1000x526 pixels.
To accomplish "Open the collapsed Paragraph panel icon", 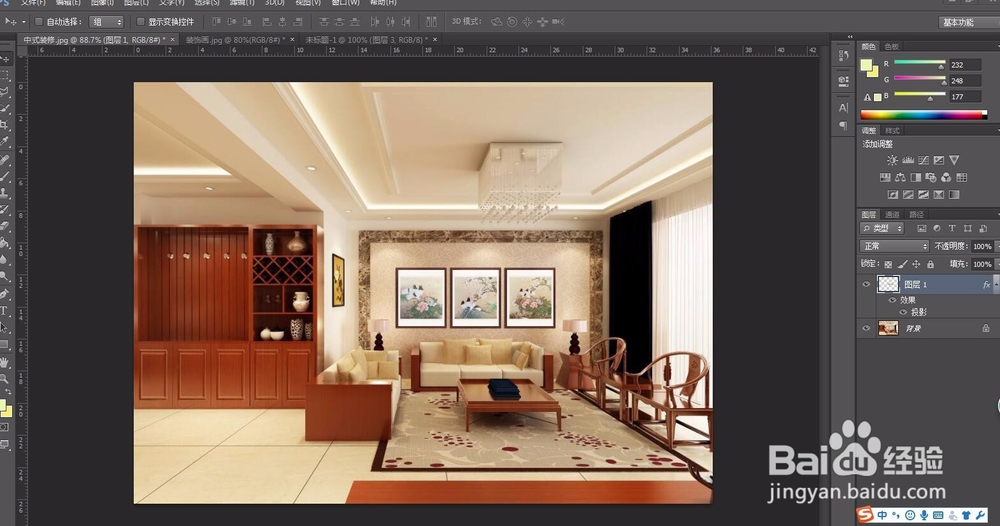I will tap(843, 126).
